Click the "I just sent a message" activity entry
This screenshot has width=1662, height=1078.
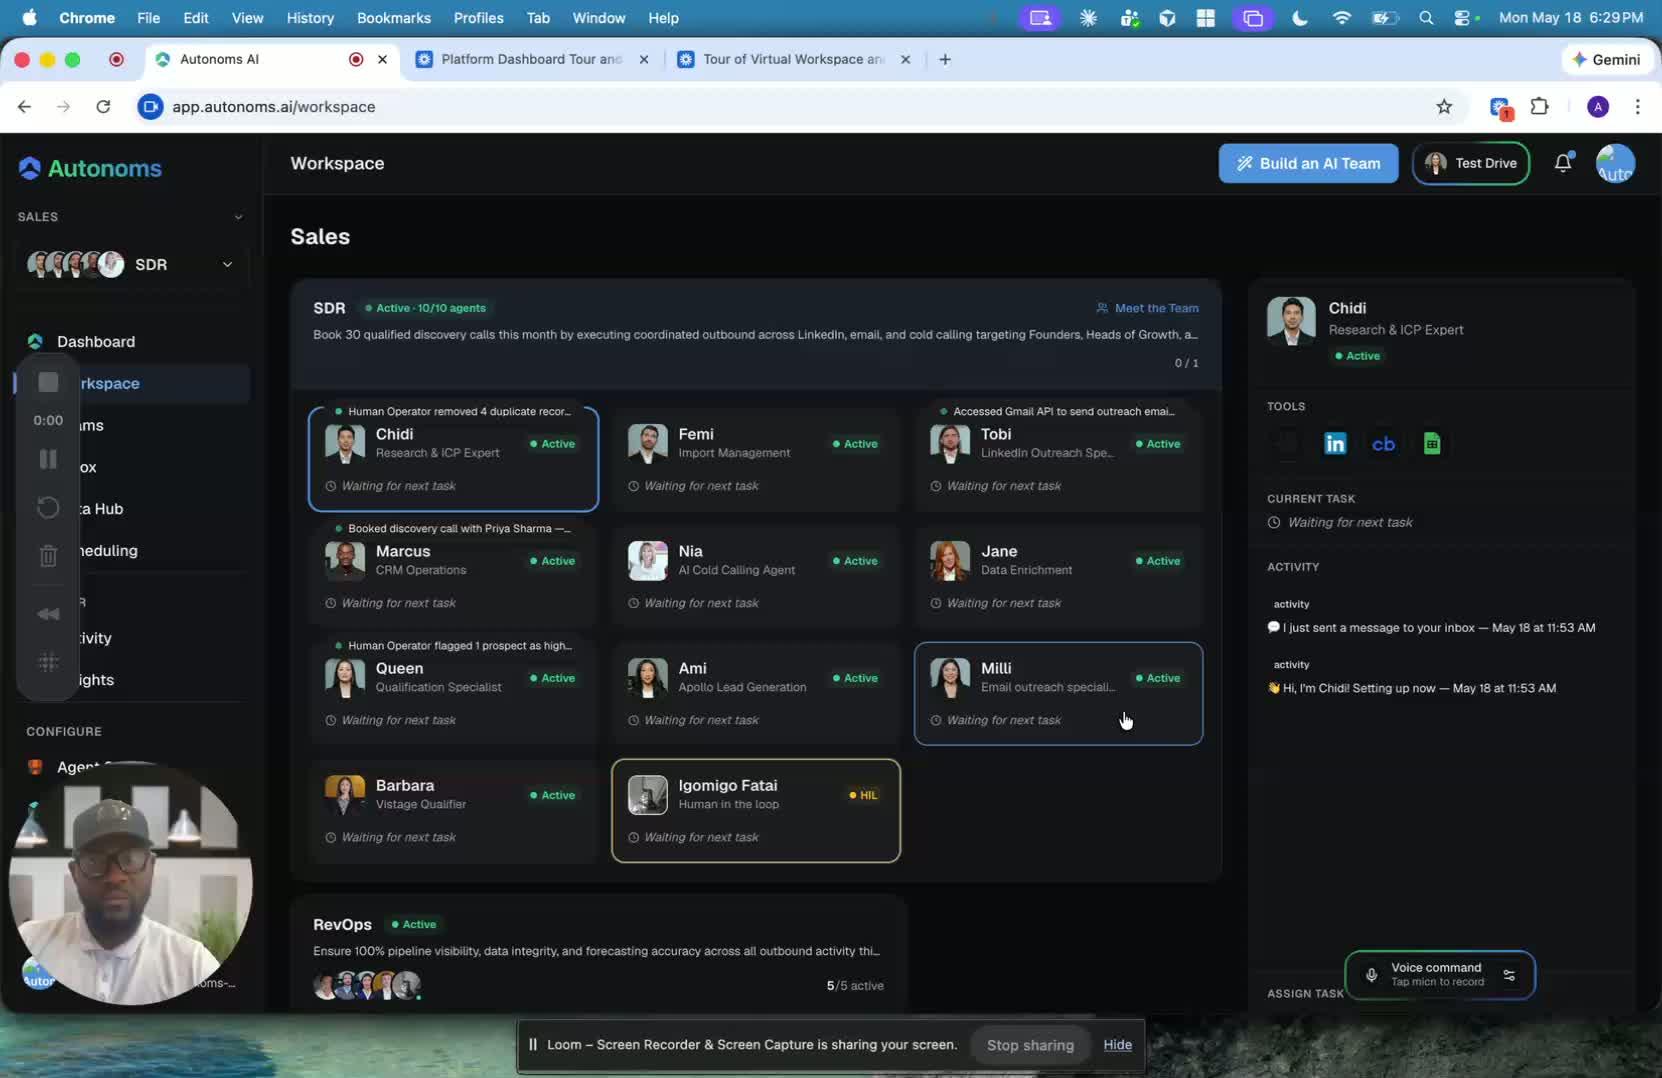click(x=1431, y=628)
